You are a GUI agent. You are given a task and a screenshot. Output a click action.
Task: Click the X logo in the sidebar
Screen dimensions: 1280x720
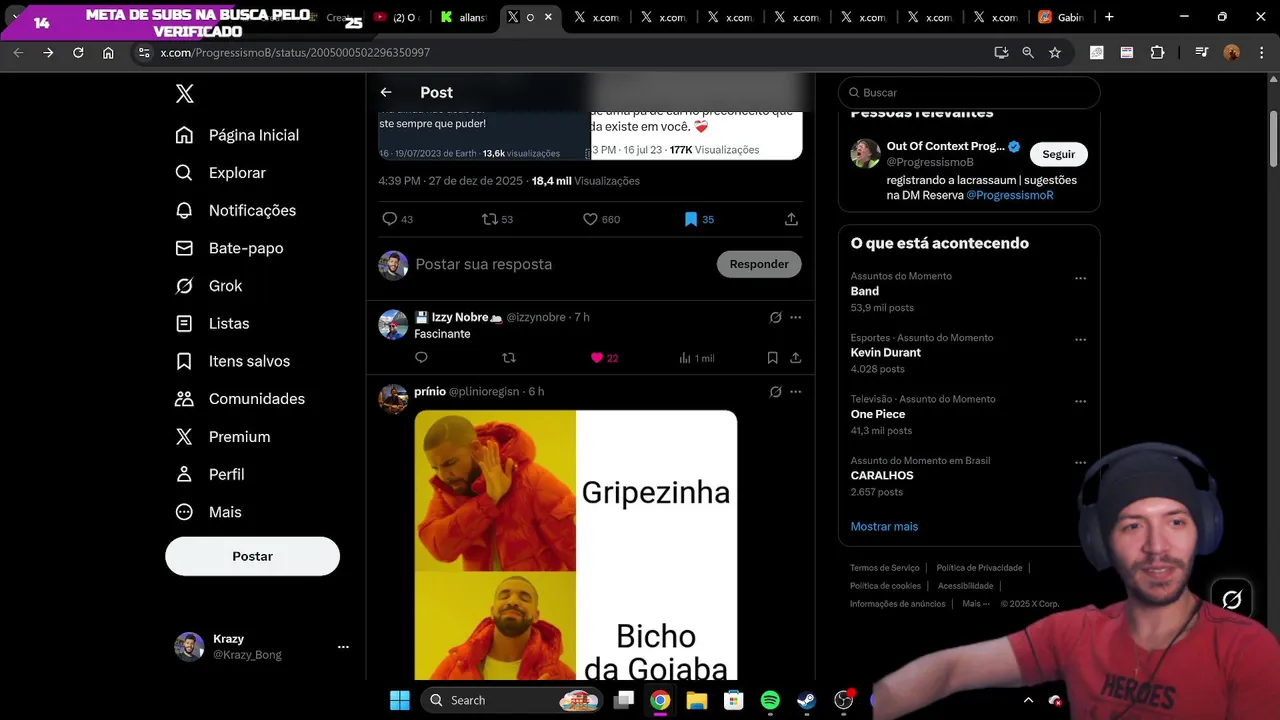click(x=185, y=94)
